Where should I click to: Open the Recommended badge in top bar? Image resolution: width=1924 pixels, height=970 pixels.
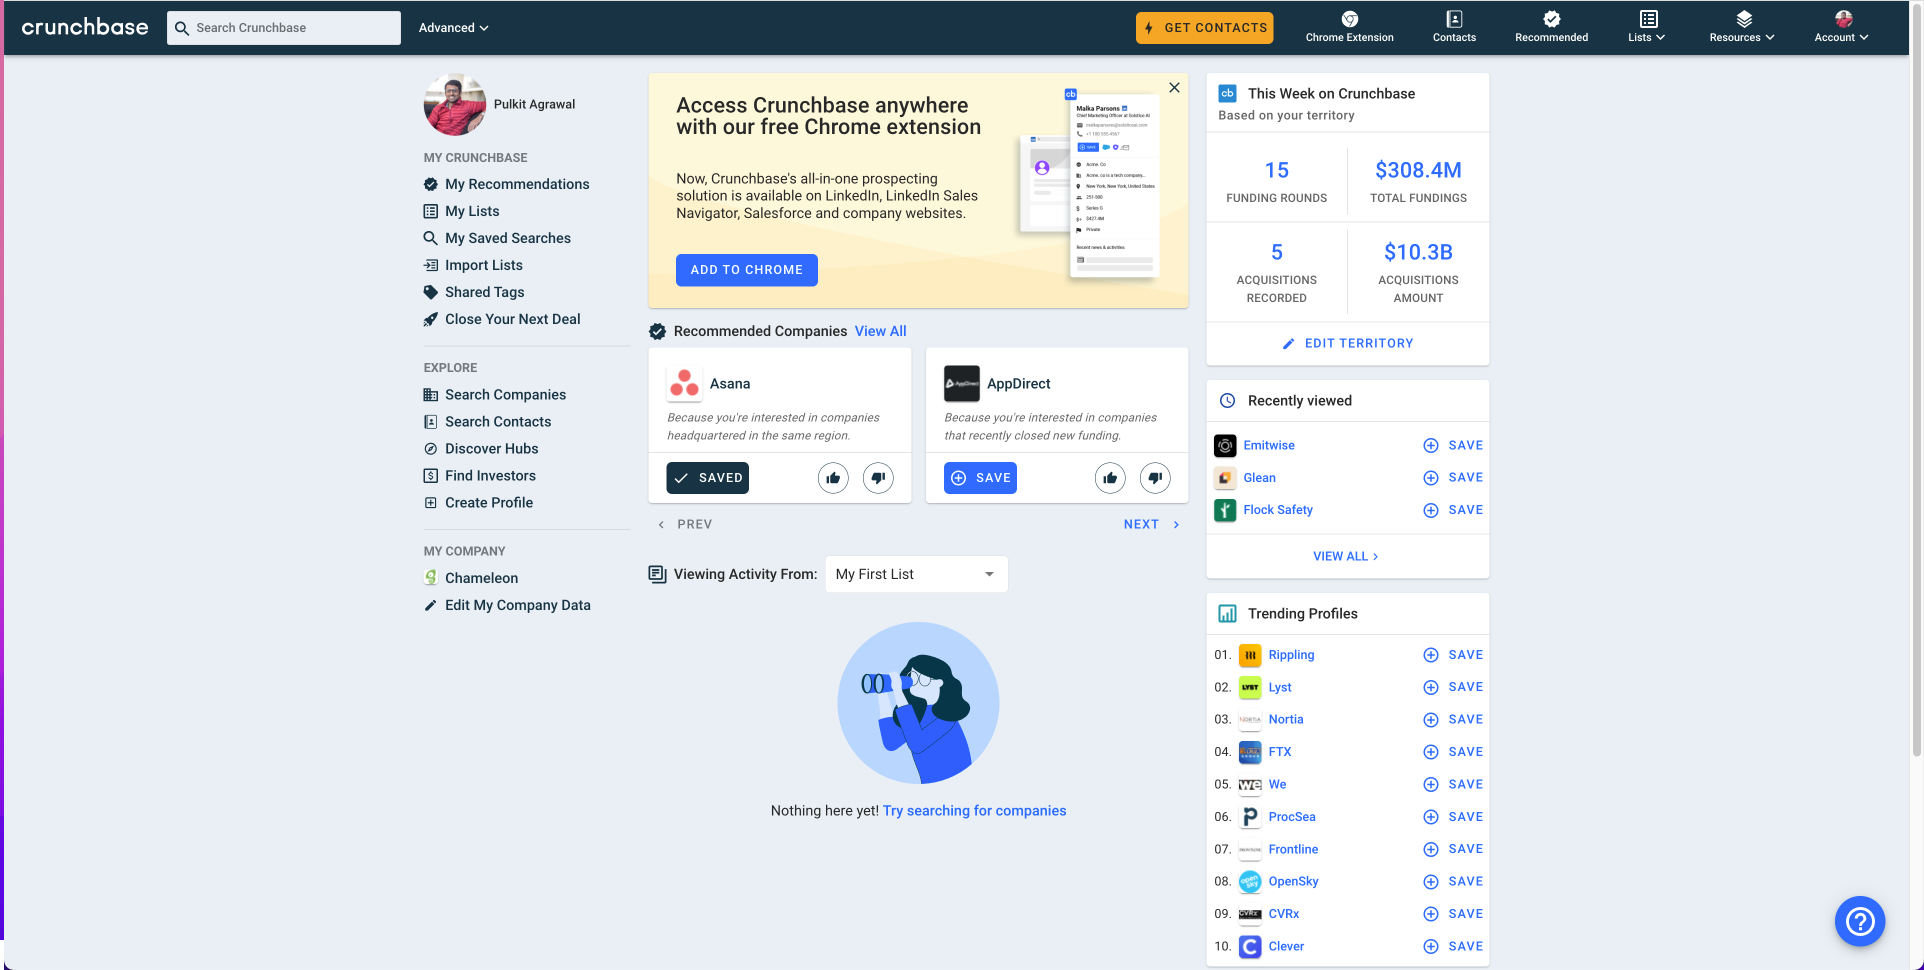[x=1551, y=19]
